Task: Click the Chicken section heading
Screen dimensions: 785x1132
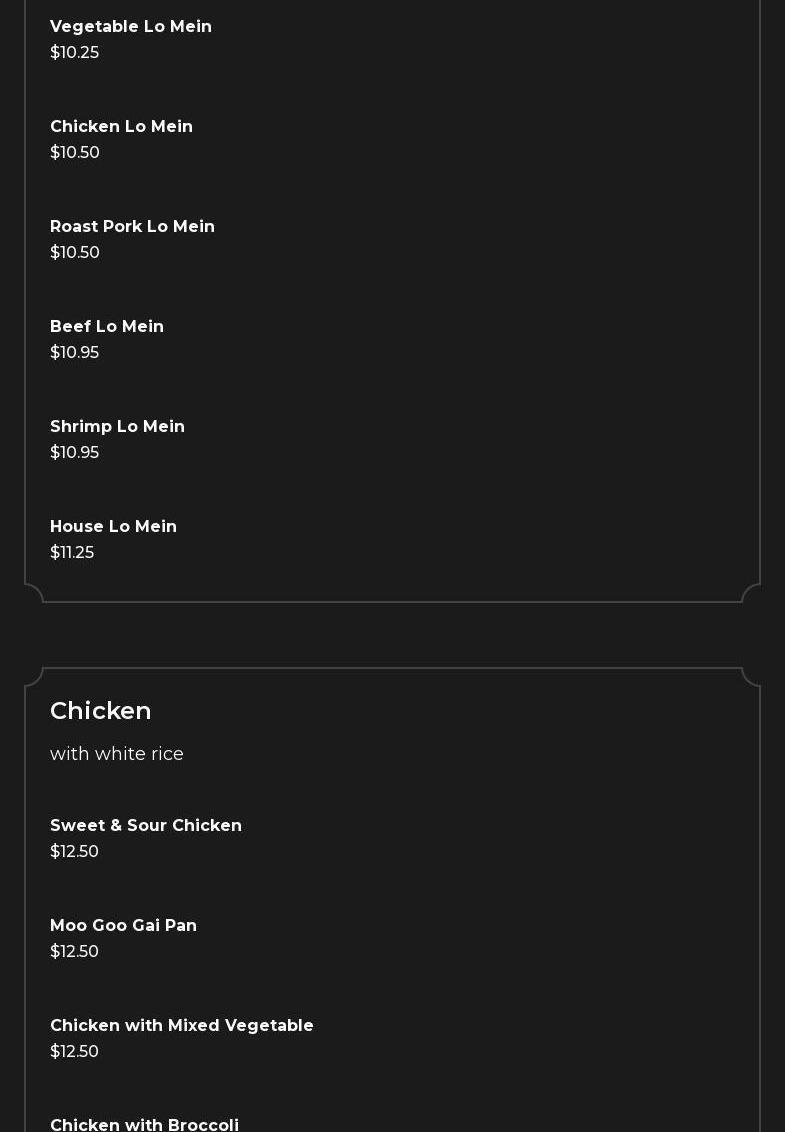Action: (101, 711)
